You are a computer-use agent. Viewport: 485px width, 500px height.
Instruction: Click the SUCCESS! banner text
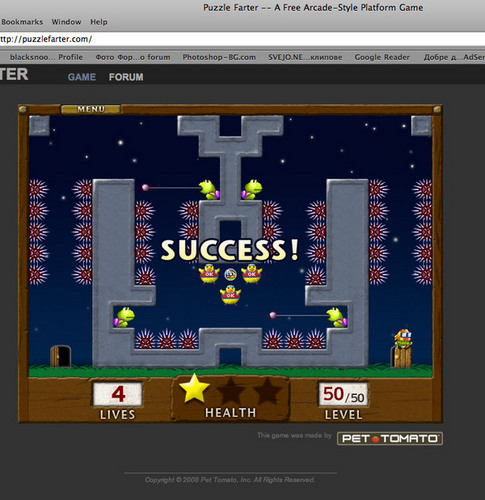click(230, 250)
